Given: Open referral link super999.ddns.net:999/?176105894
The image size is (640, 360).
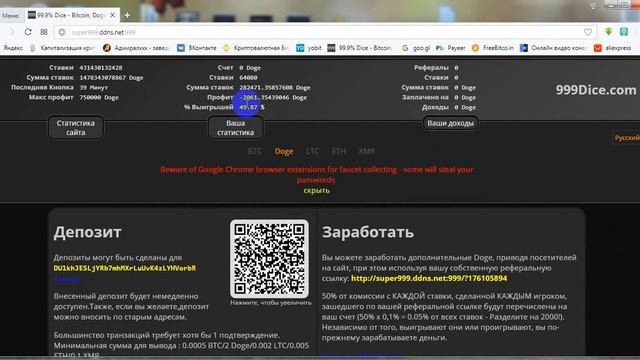Looking at the screenshot, I should 429,278.
